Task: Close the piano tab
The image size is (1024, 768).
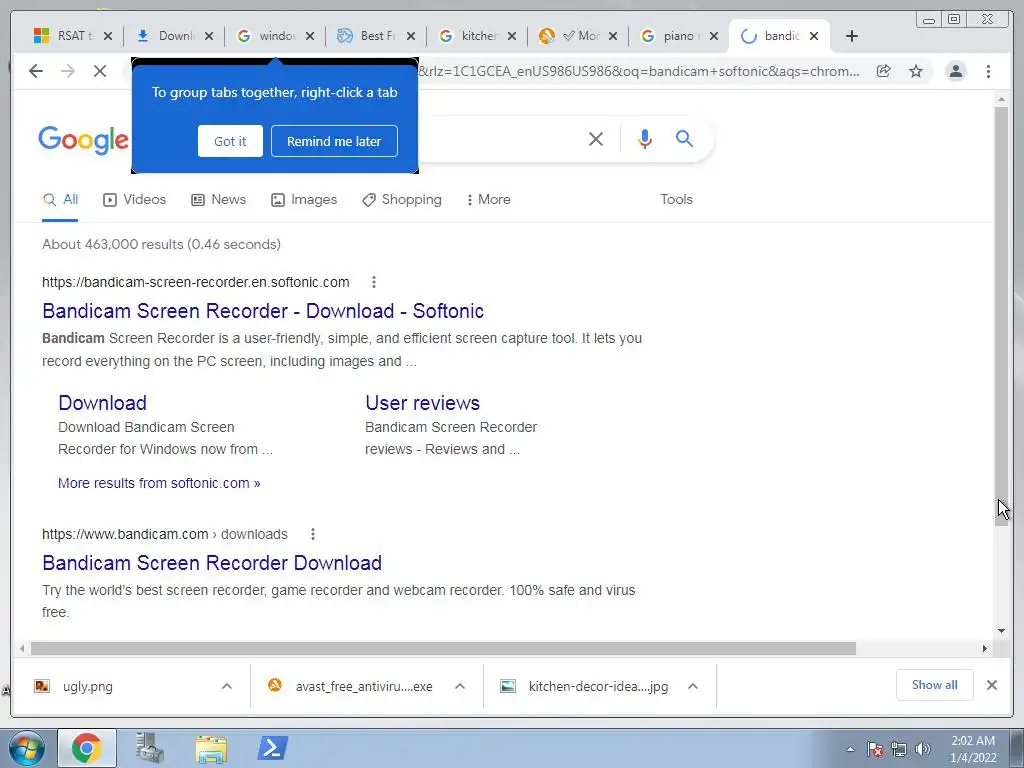Action: click(x=714, y=36)
